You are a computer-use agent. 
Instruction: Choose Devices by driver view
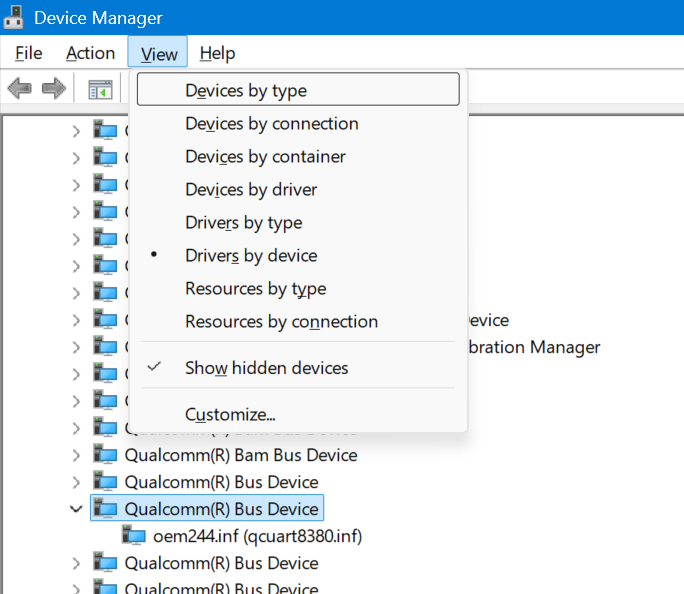[298, 190]
